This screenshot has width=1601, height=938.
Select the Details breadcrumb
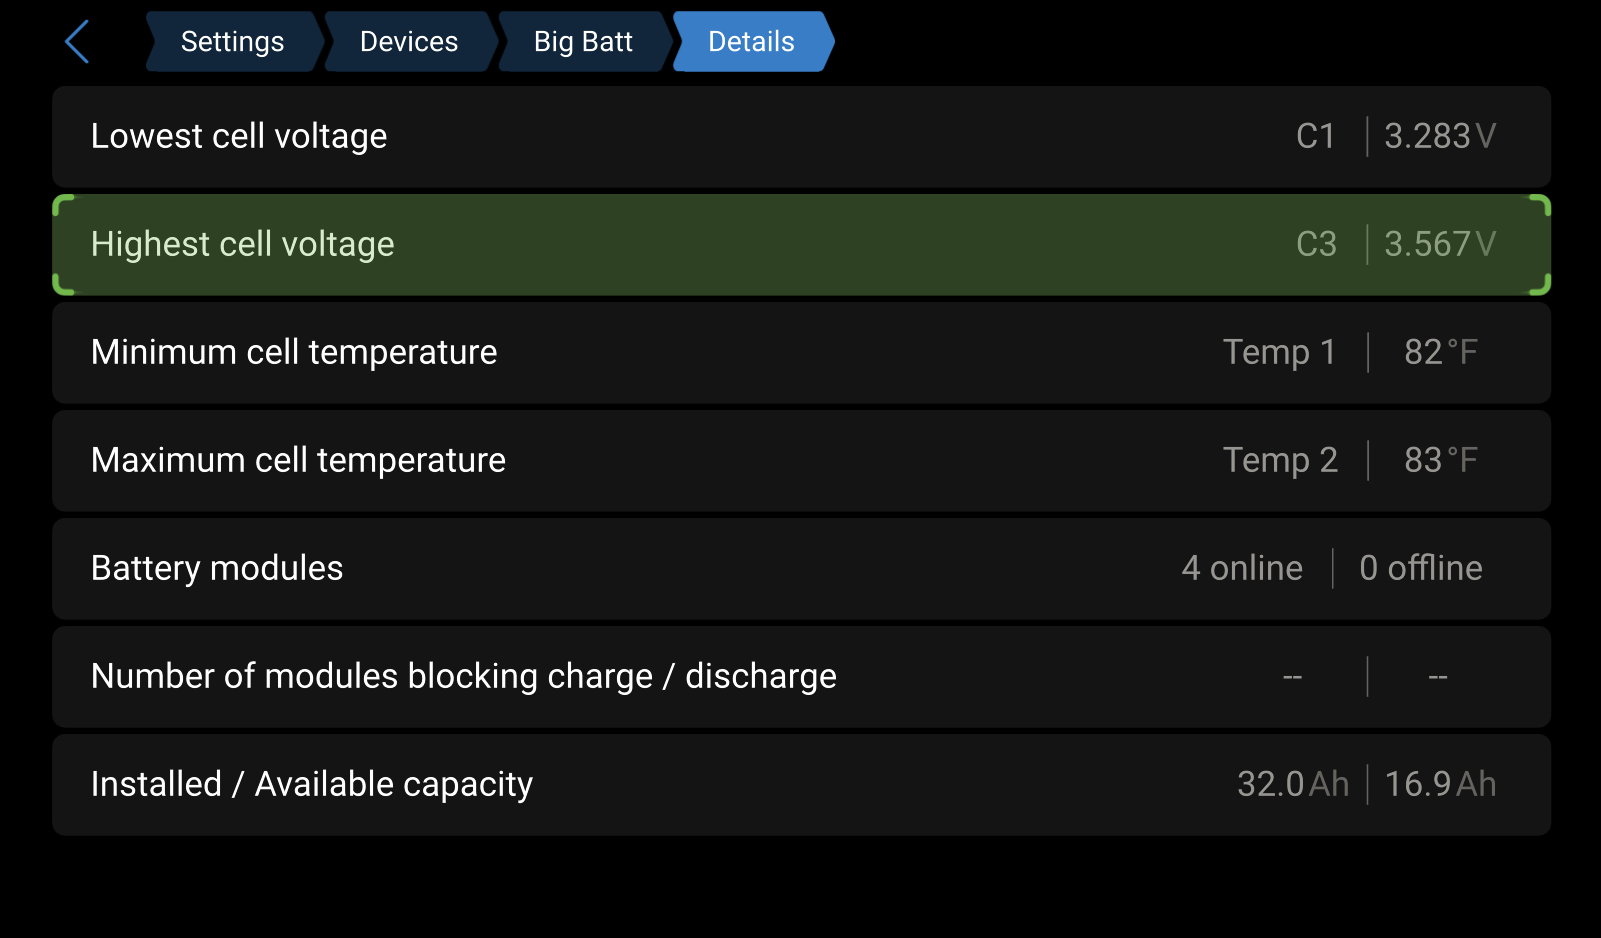pos(752,42)
